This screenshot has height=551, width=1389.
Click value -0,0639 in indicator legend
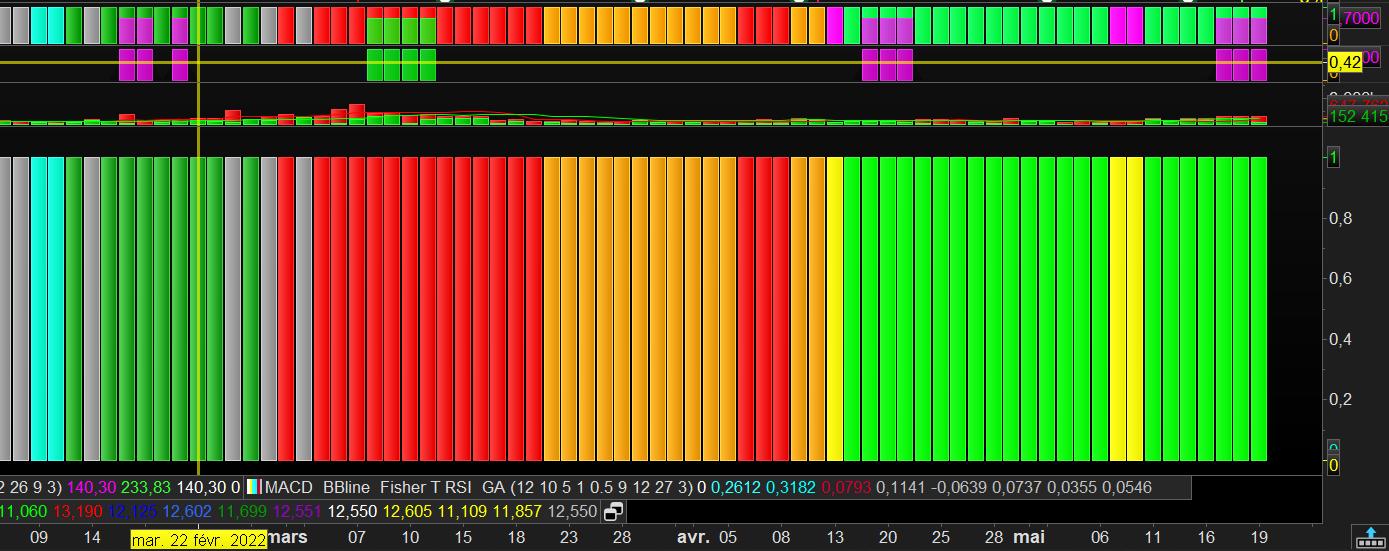959,488
